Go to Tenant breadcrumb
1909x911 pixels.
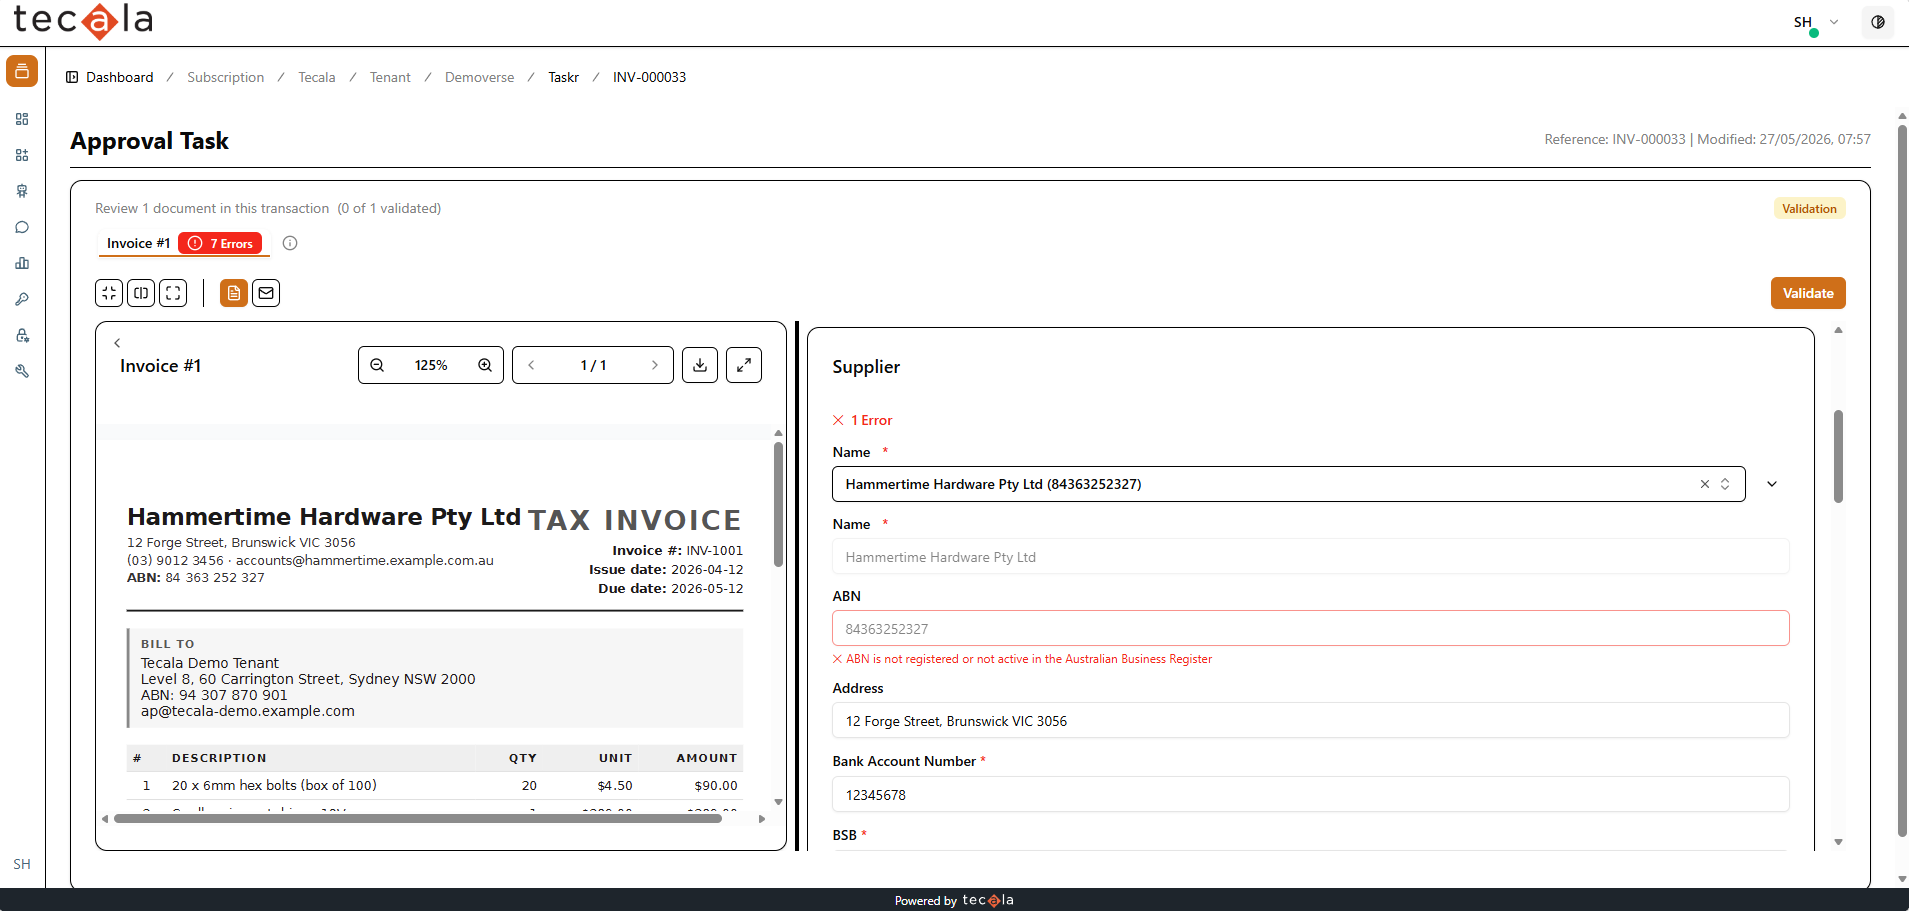390,77
